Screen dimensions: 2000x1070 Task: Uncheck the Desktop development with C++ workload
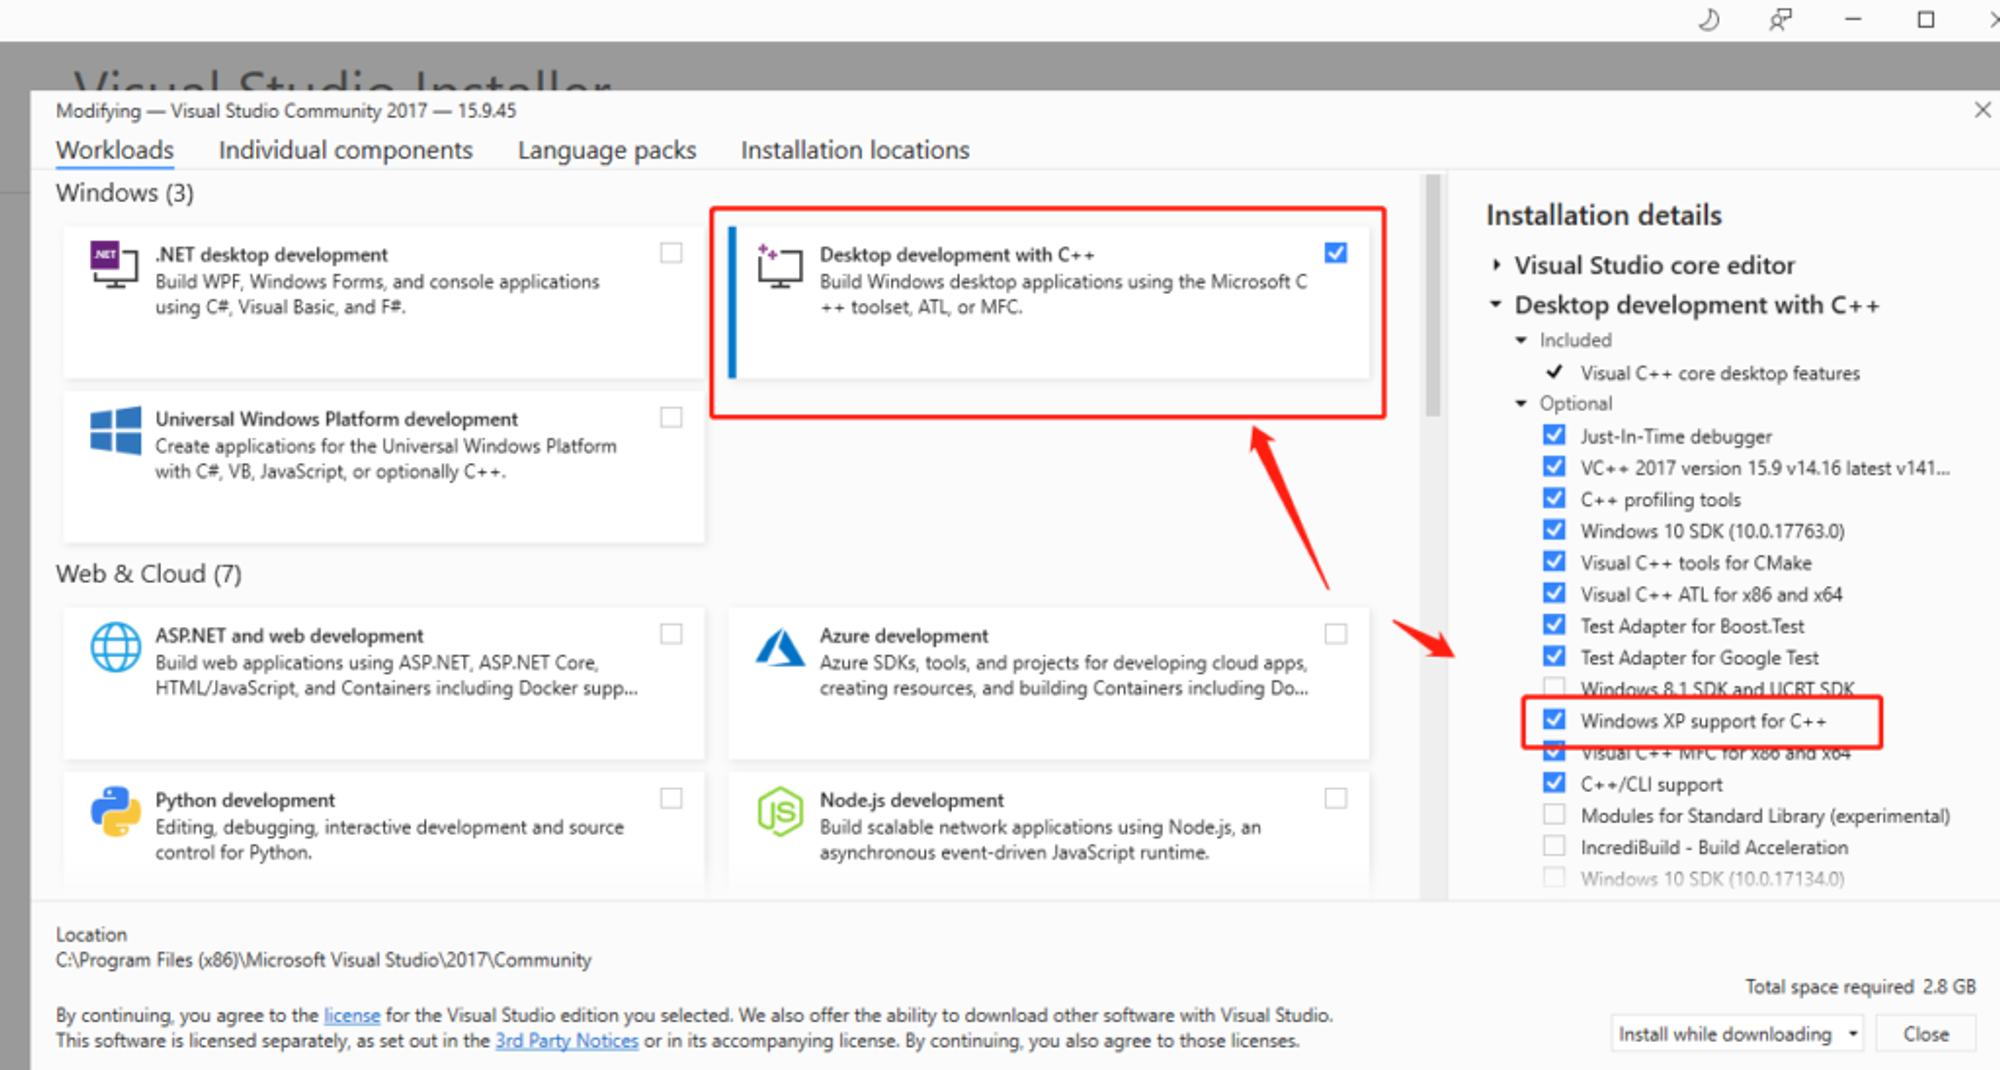pyautogui.click(x=1335, y=253)
